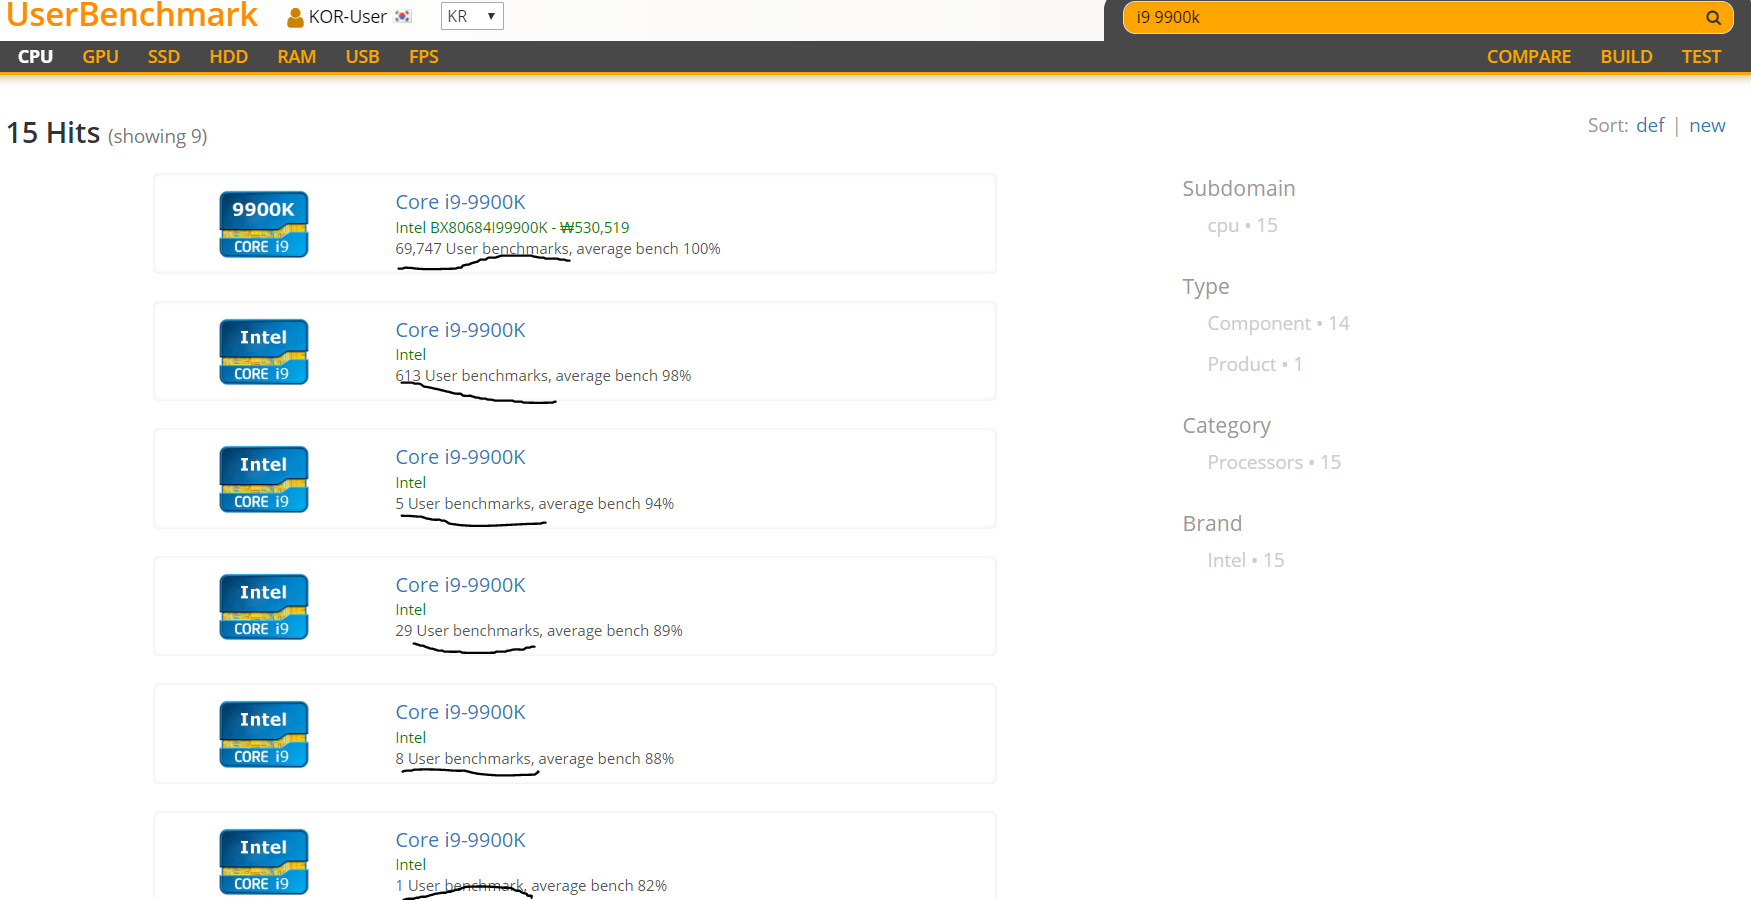Open Core i9-9900K with 613 benchmarks
The height and width of the screenshot is (900, 1751).
pos(460,330)
